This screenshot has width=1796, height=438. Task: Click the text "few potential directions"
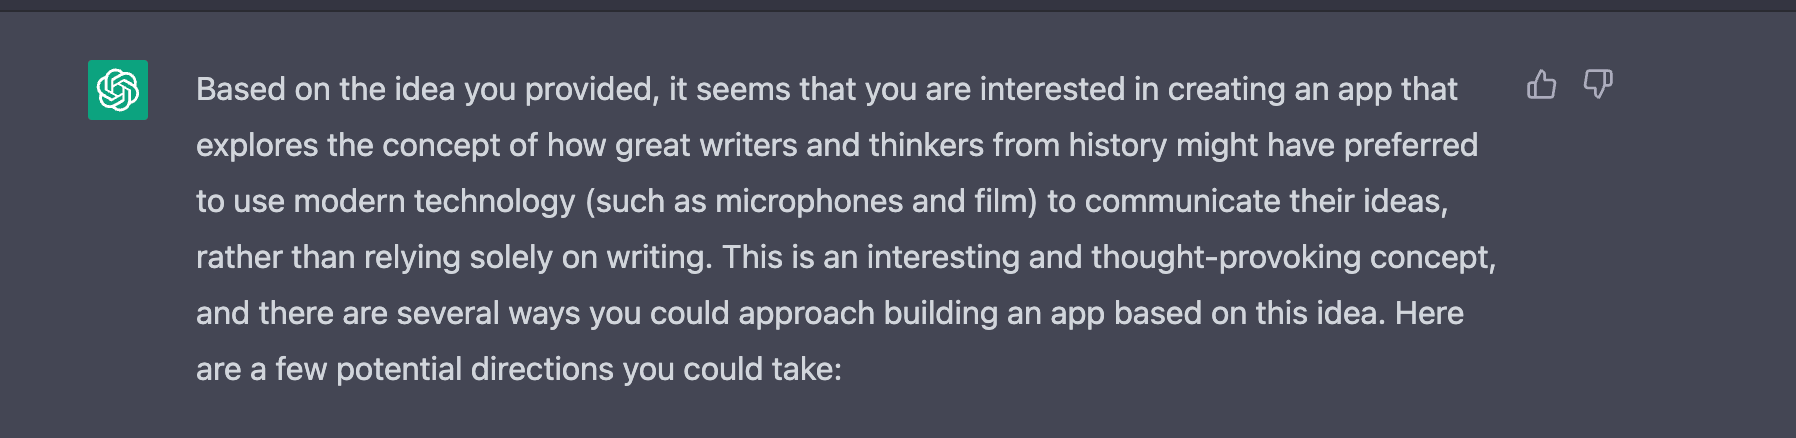(445, 370)
